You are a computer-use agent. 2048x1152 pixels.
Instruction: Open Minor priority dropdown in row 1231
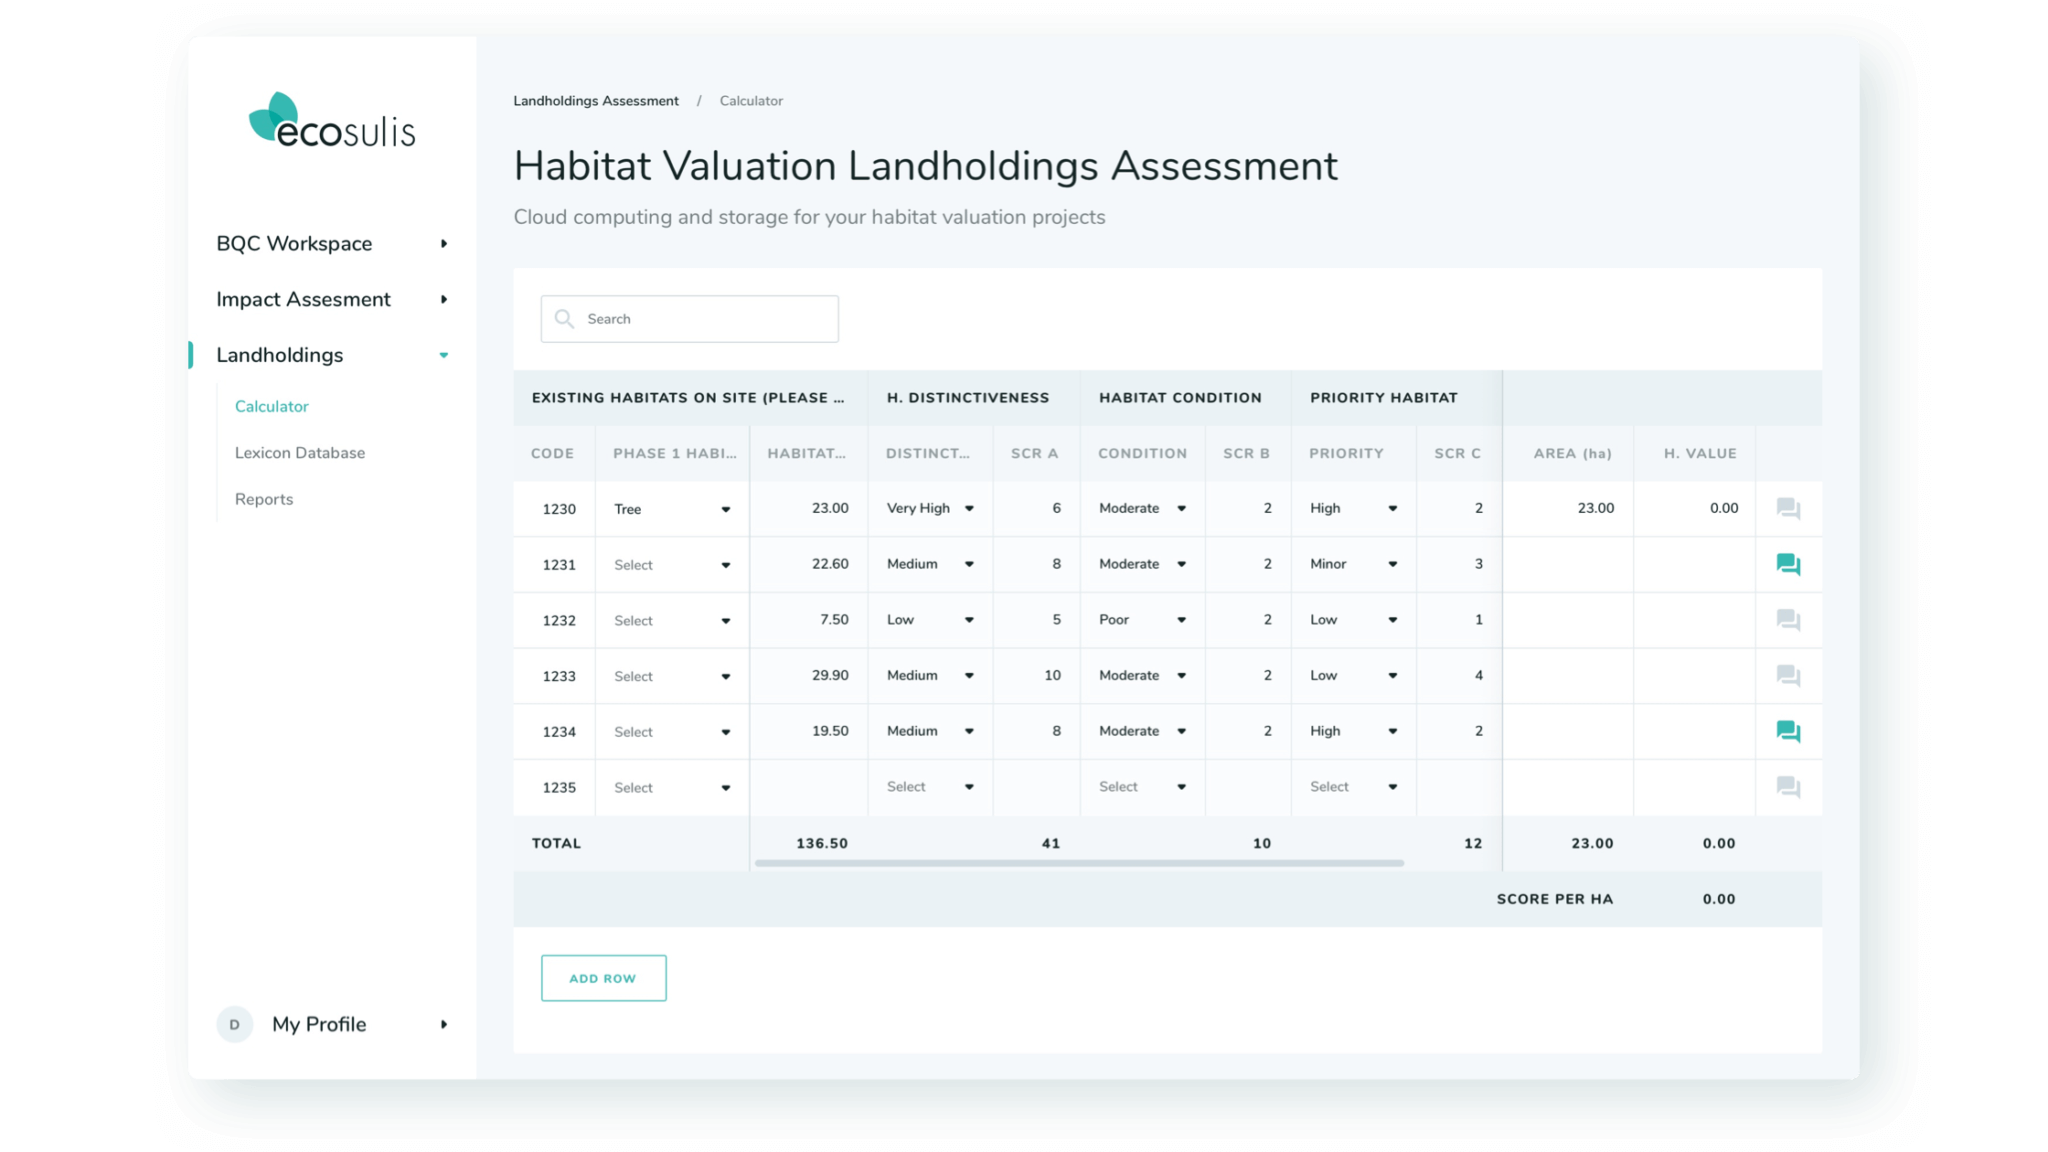point(1353,564)
